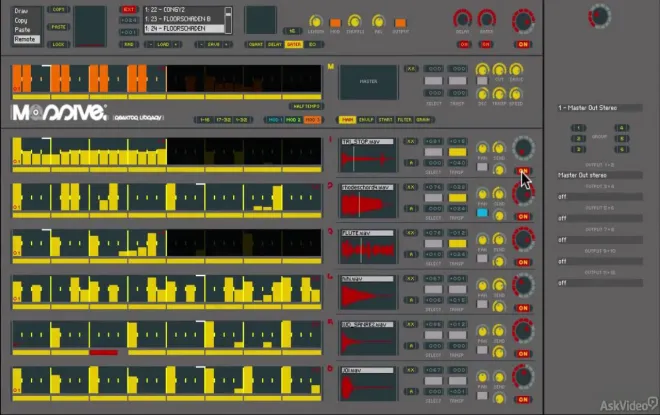Click the PAN knob in FLUTE.wav row
Screen dimensions: 660x415
[x=482, y=239]
